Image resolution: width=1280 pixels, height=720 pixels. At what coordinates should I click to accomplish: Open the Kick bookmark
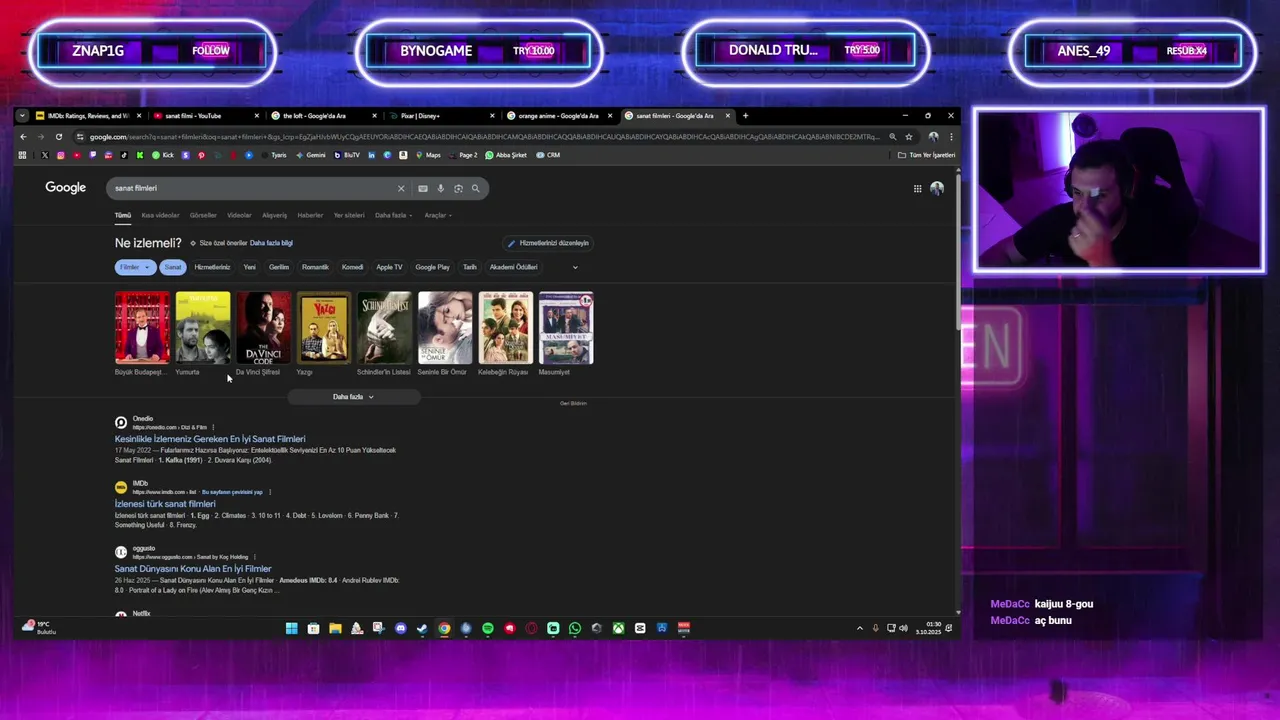click(x=163, y=155)
